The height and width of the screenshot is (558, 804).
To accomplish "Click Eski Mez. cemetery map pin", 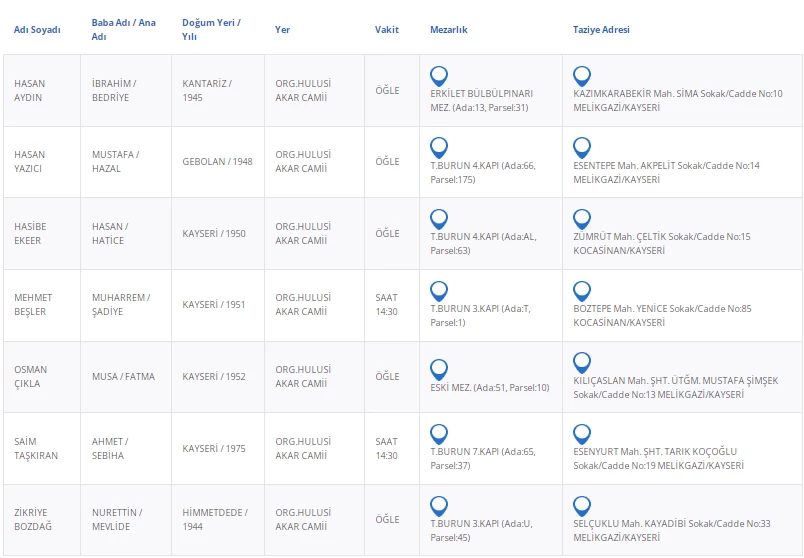I will [438, 369].
